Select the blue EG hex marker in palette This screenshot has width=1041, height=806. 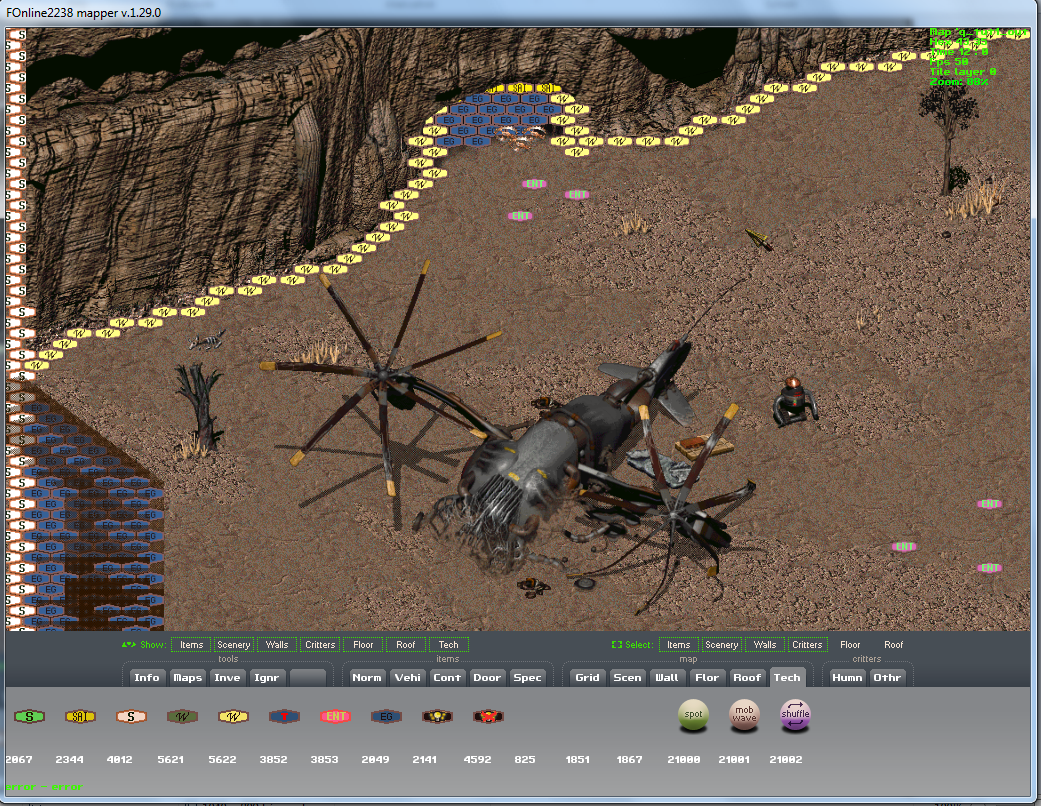point(386,716)
